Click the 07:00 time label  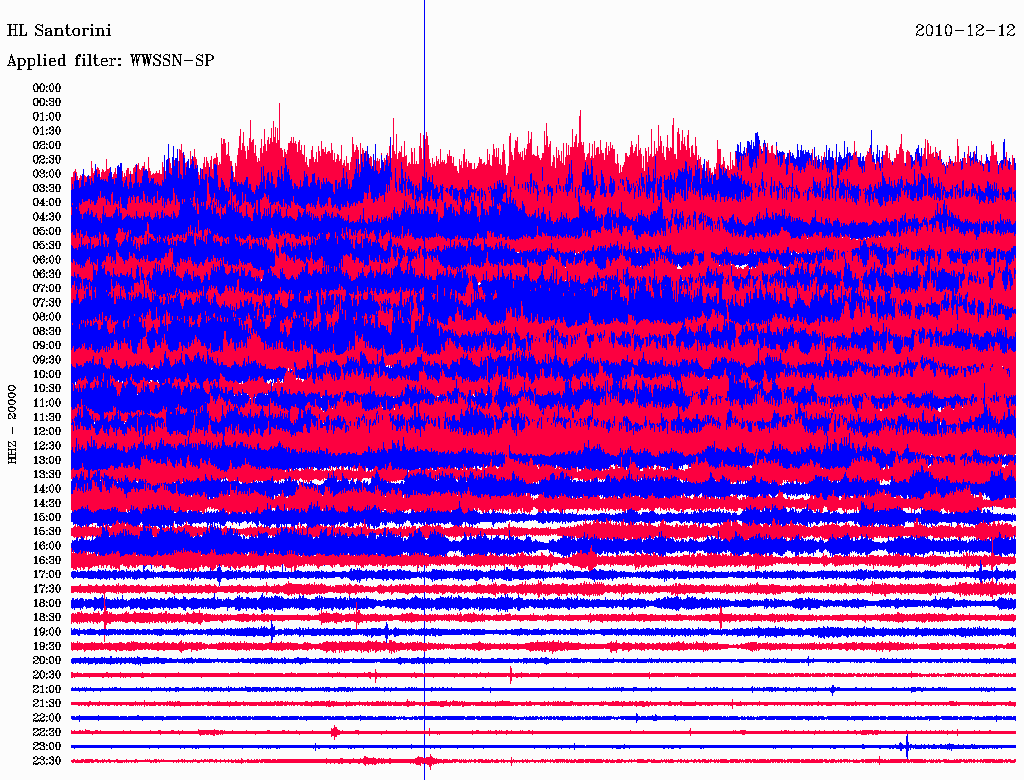pyautogui.click(x=47, y=288)
